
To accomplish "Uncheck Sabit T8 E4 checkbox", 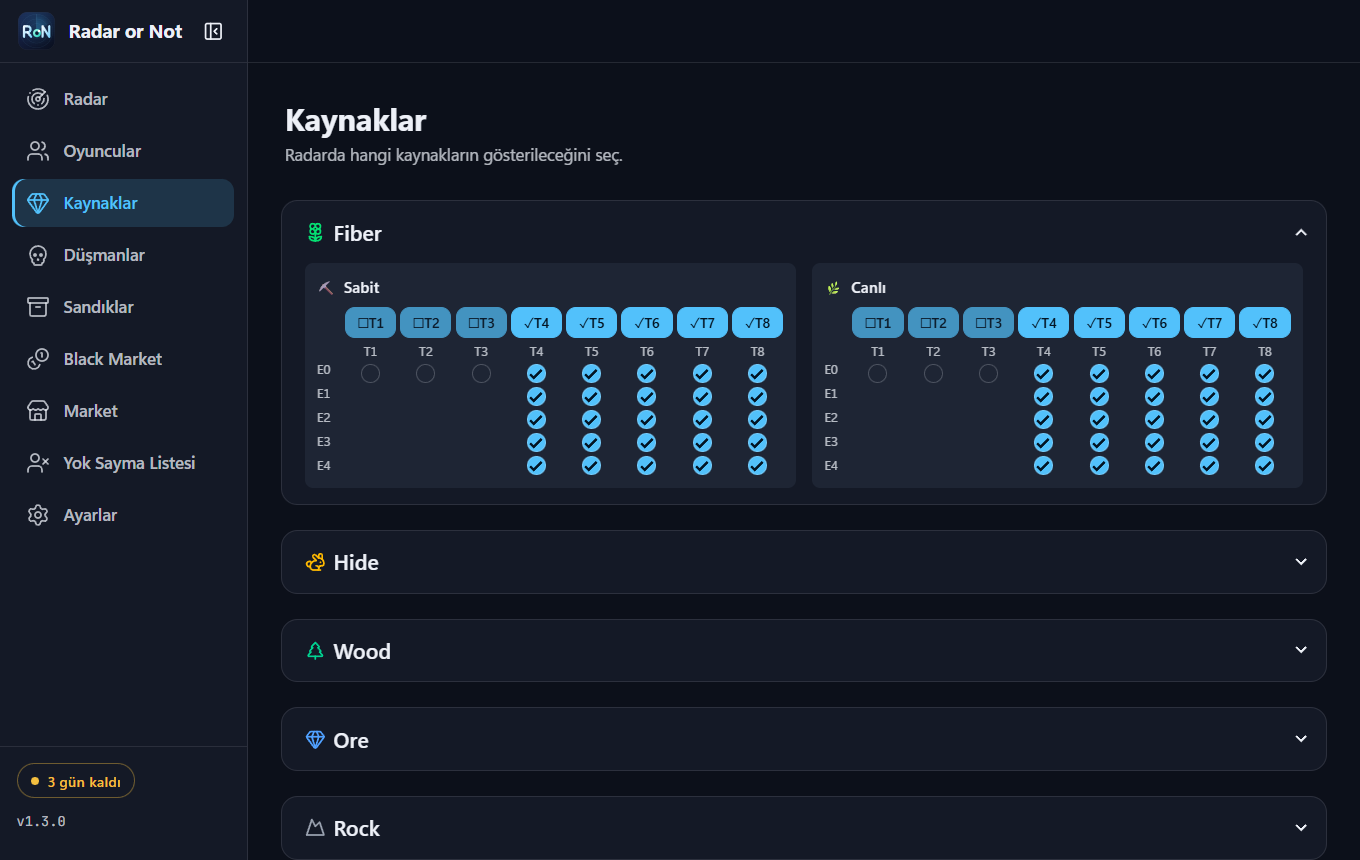I will point(757,465).
